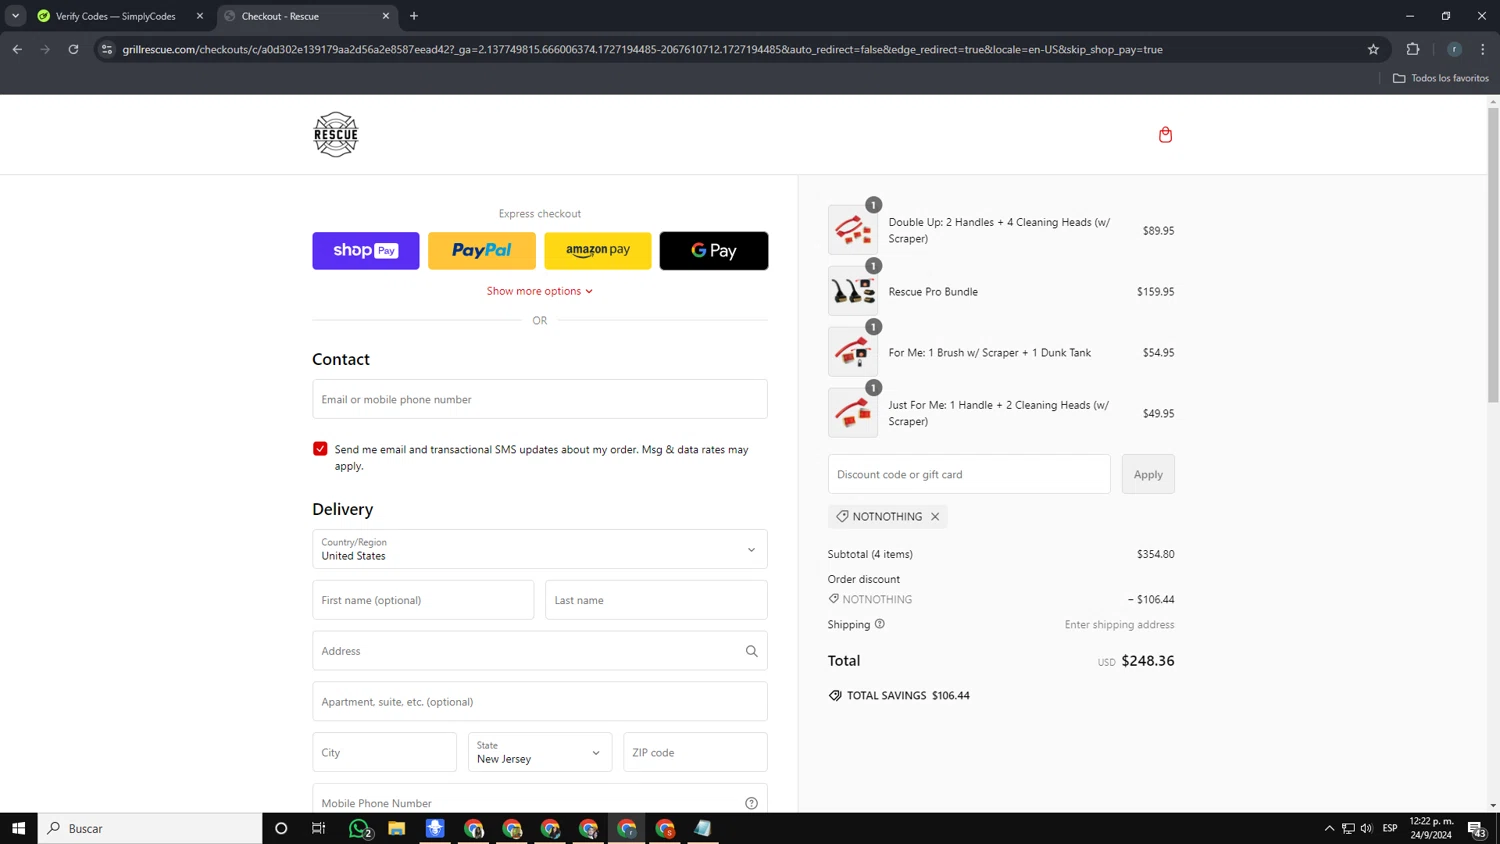Open File Explorer from the taskbar
1500x844 pixels.
pyautogui.click(x=397, y=828)
